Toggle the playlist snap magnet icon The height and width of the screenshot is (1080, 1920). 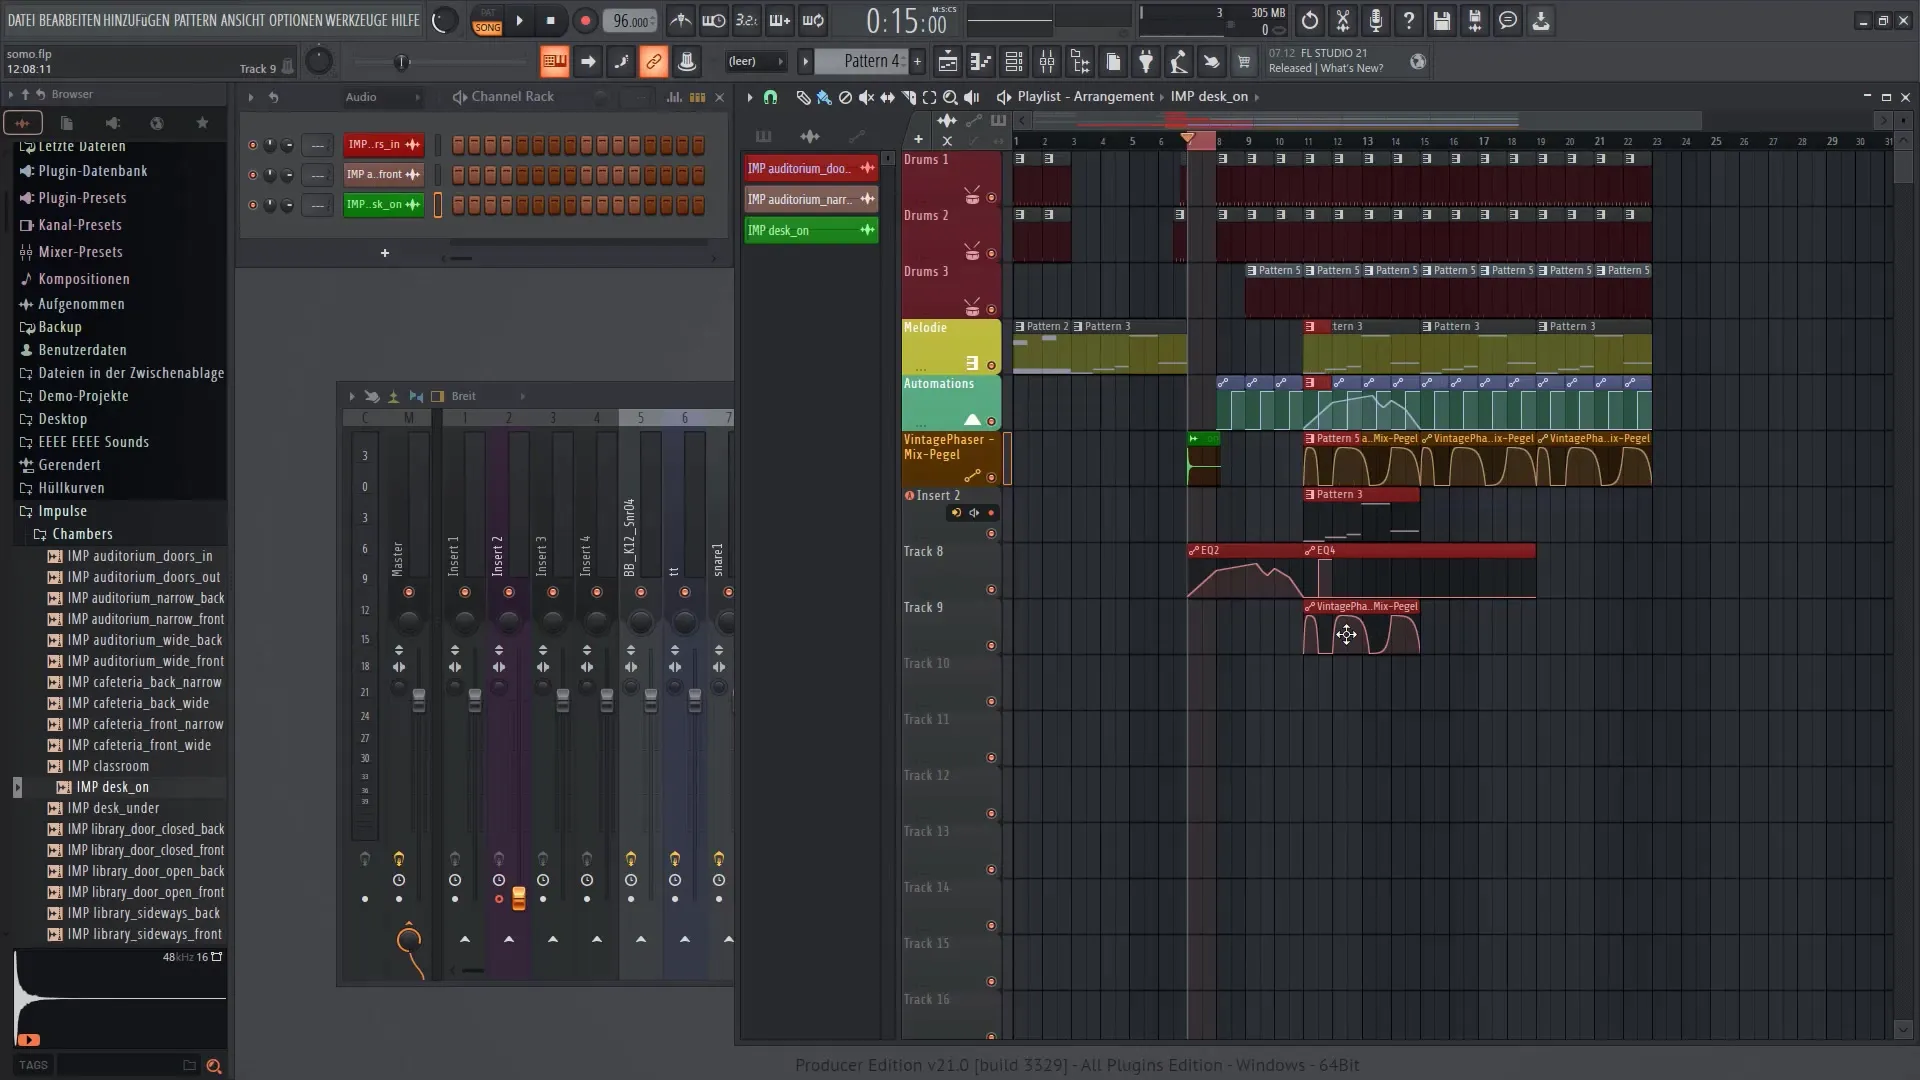(x=770, y=97)
